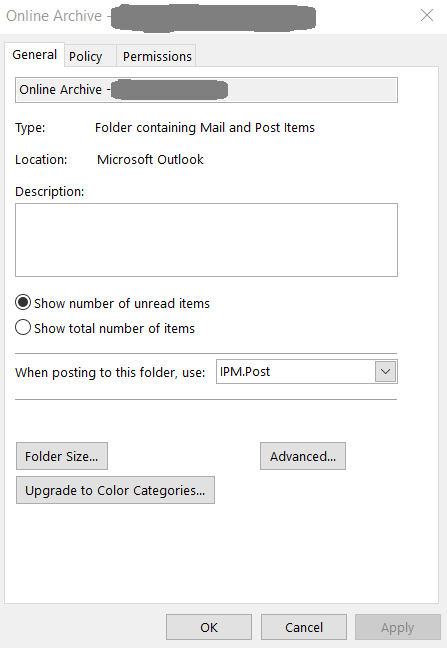The image size is (447, 648).
Task: Click the "When posting to this folder, use" label
Action: click(x=110, y=372)
